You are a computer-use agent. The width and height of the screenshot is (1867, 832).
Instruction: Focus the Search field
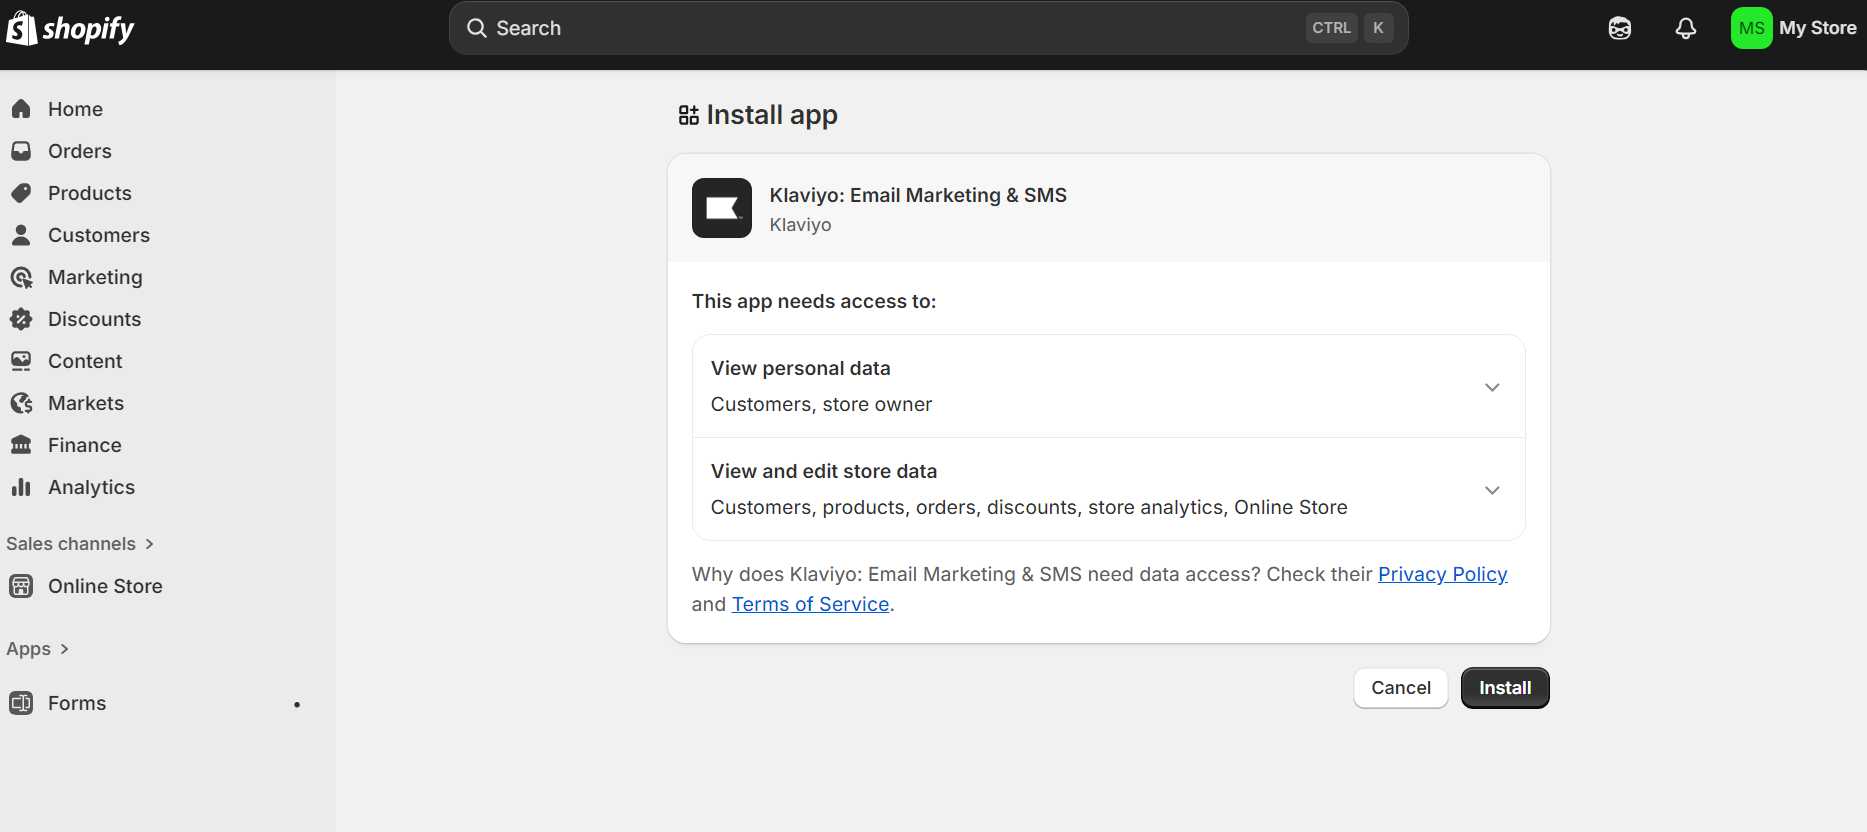[x=929, y=28]
